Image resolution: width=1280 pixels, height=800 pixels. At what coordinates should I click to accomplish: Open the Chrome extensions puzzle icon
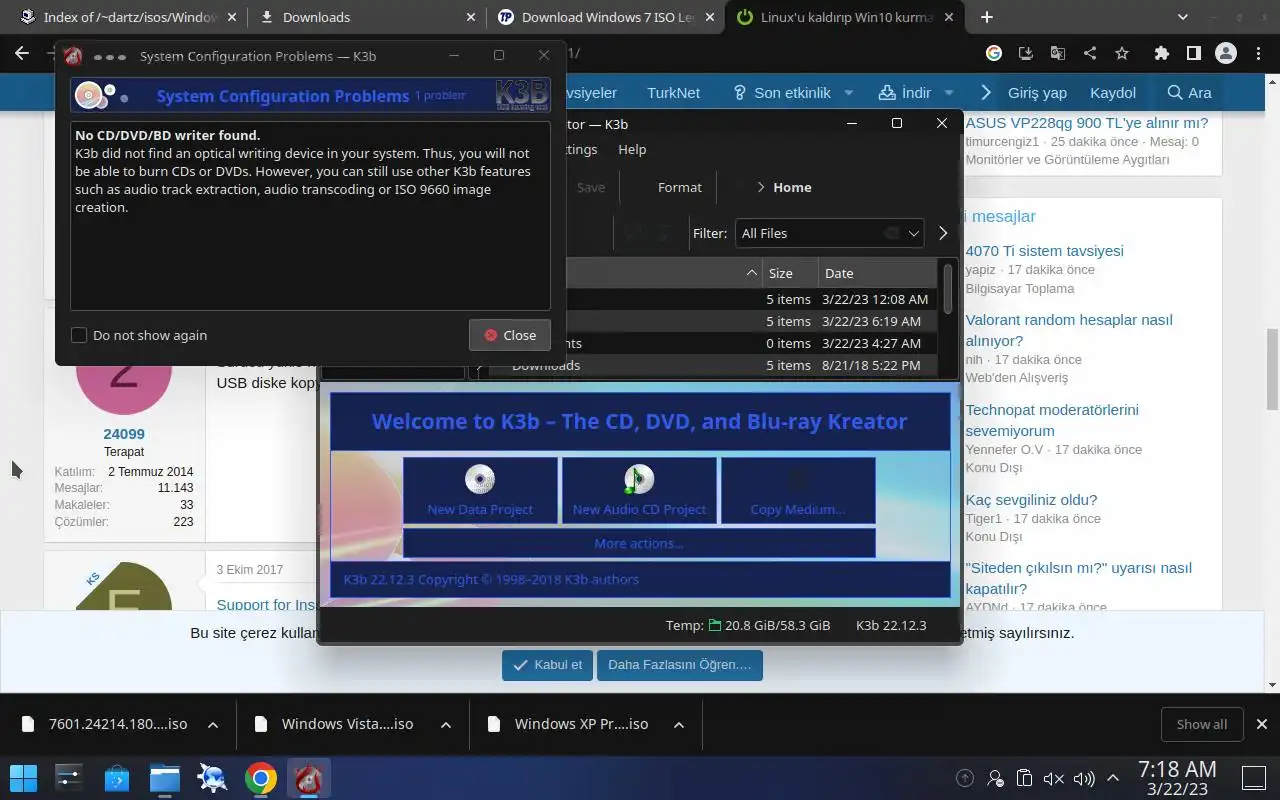point(1161,53)
